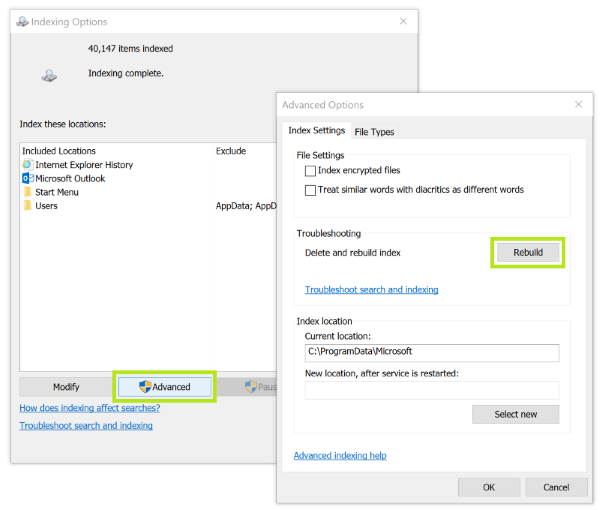Viewport: 600px width, 510px height.
Task: Switch to the File Types tab
Action: tap(374, 132)
